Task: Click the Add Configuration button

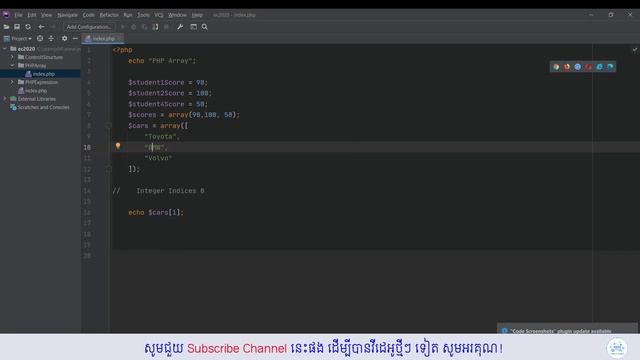Action: 89,27
